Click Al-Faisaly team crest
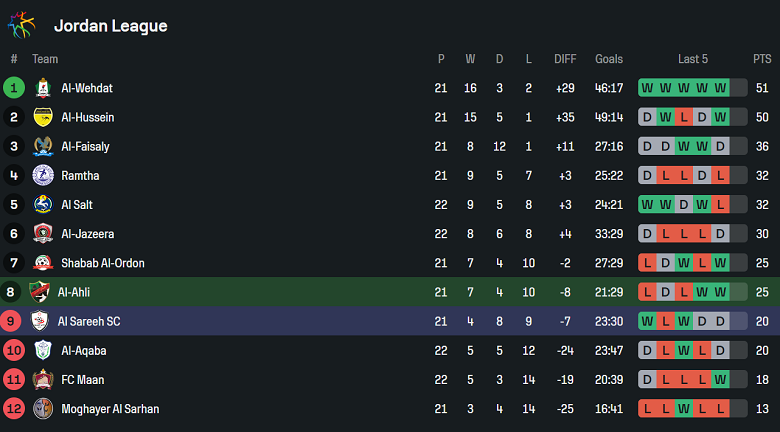 [x=42, y=146]
